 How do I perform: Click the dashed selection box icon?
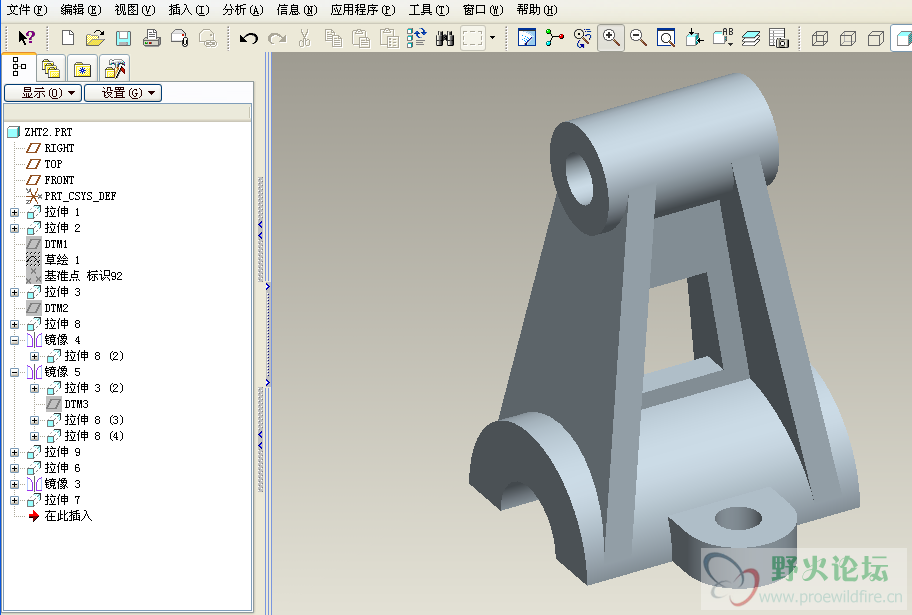(473, 38)
